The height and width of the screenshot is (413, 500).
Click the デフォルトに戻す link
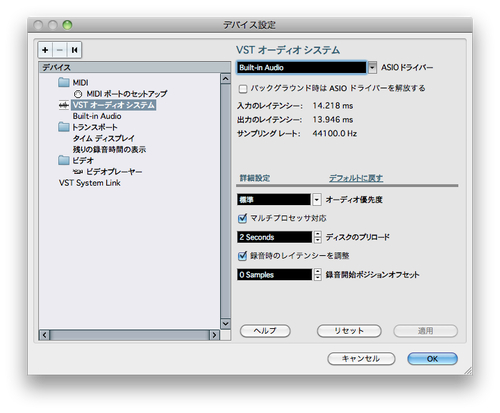356,178
